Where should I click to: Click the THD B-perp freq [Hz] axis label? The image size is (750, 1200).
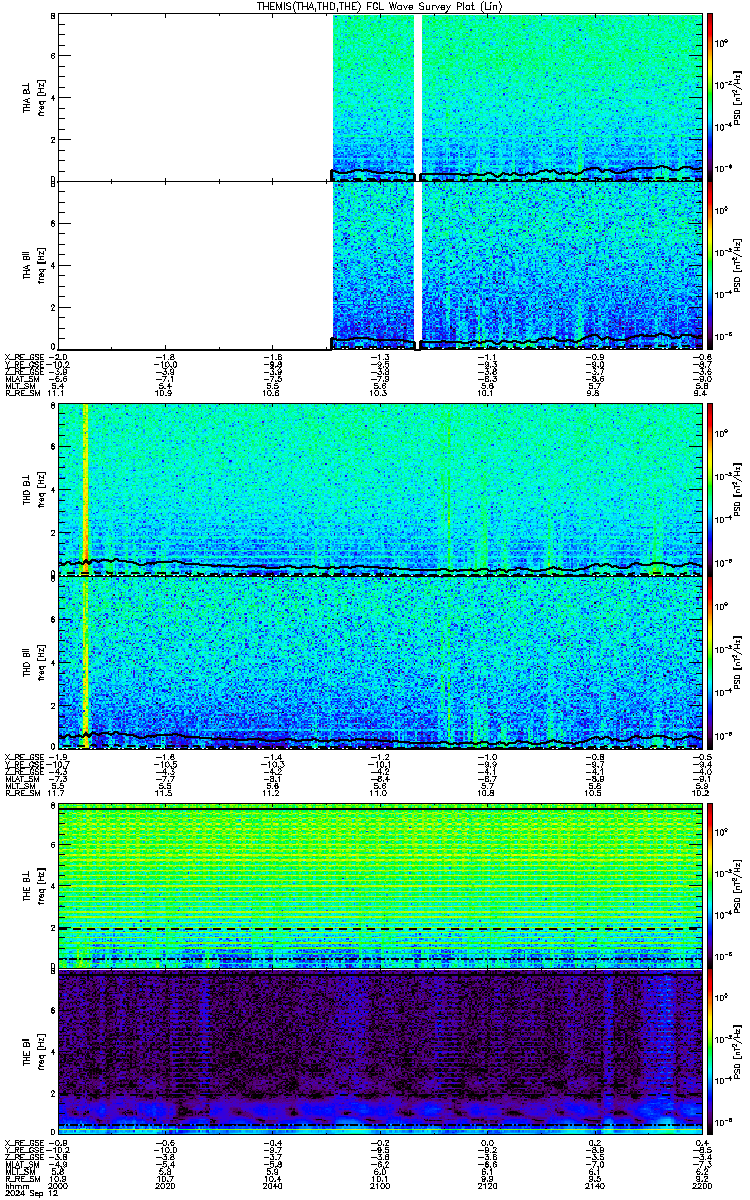[x=40, y=490]
